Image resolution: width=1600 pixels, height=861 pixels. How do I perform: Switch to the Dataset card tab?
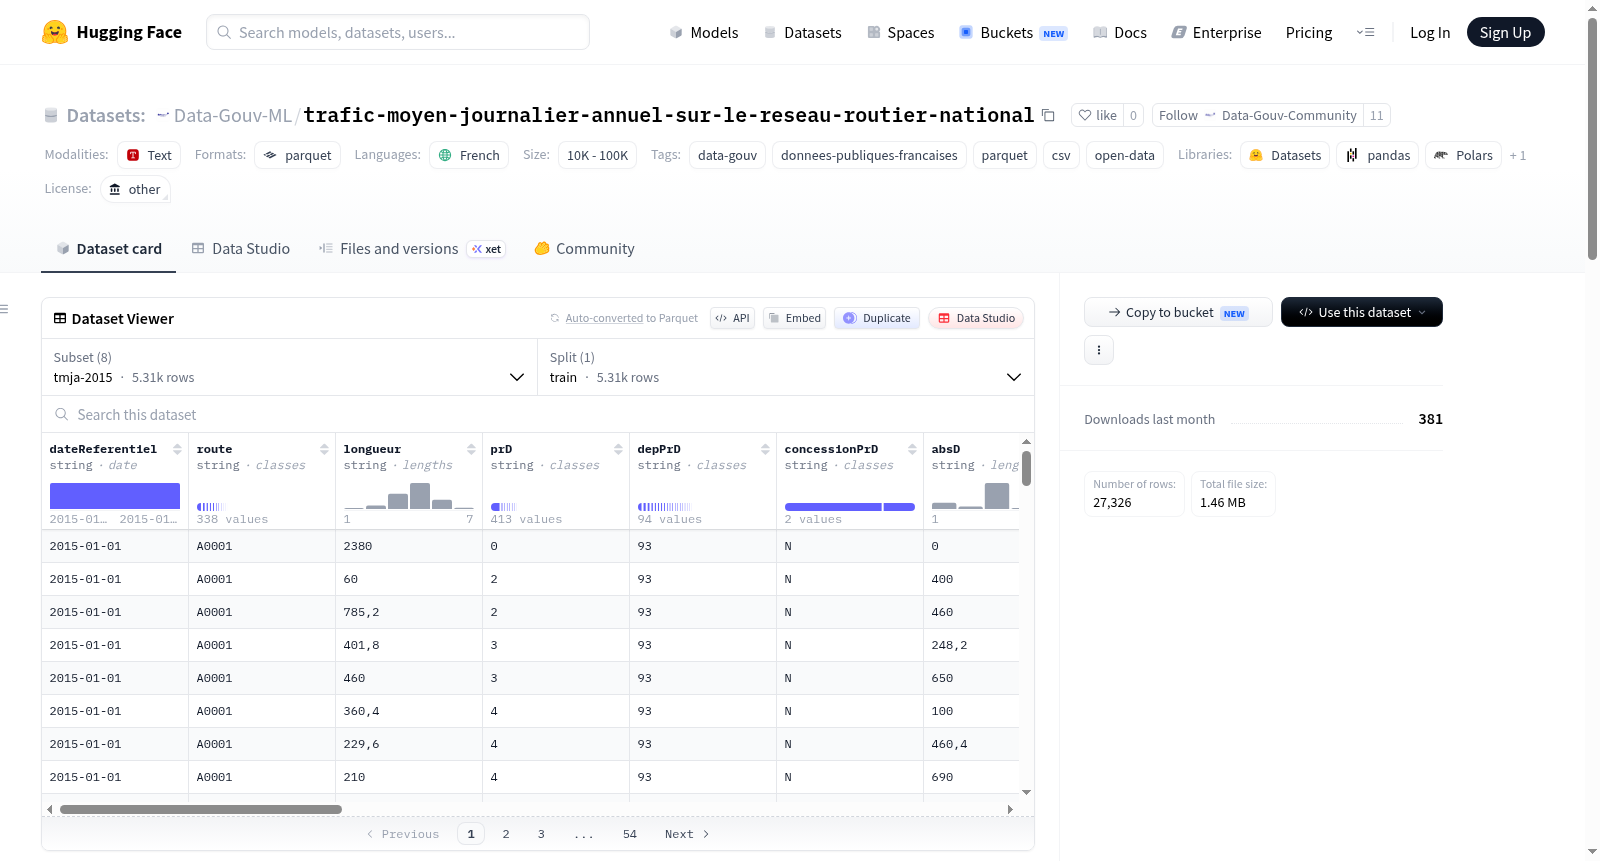pos(109,249)
